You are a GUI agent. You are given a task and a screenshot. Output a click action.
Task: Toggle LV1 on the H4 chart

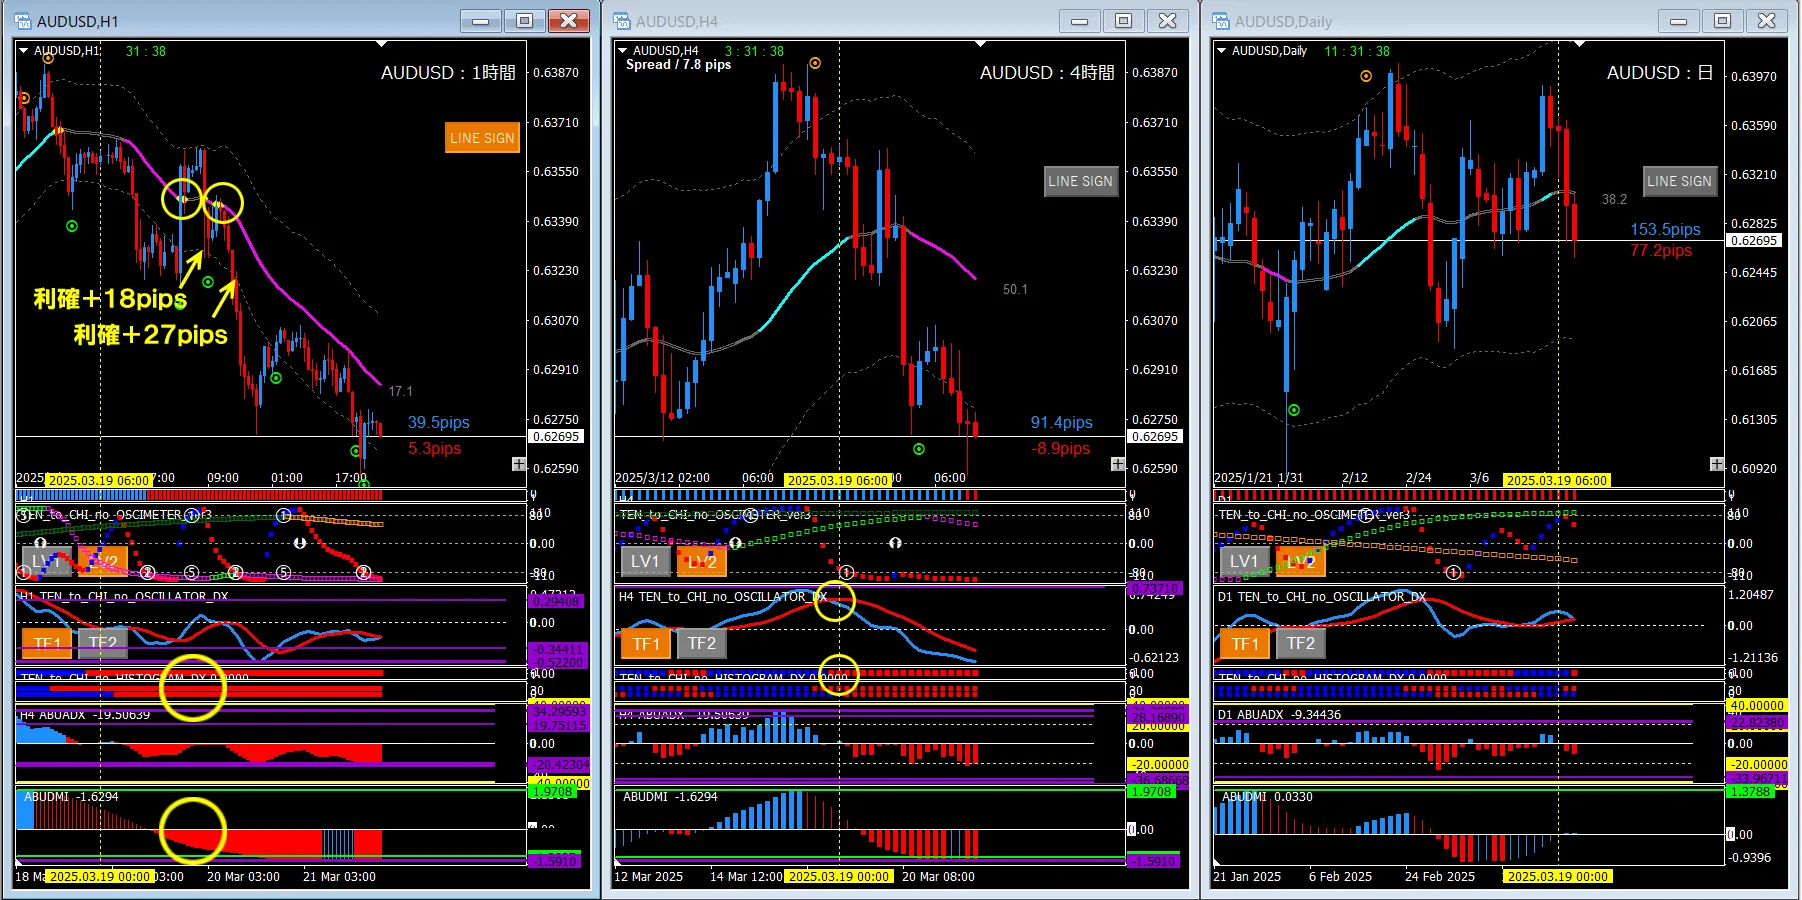coord(645,561)
